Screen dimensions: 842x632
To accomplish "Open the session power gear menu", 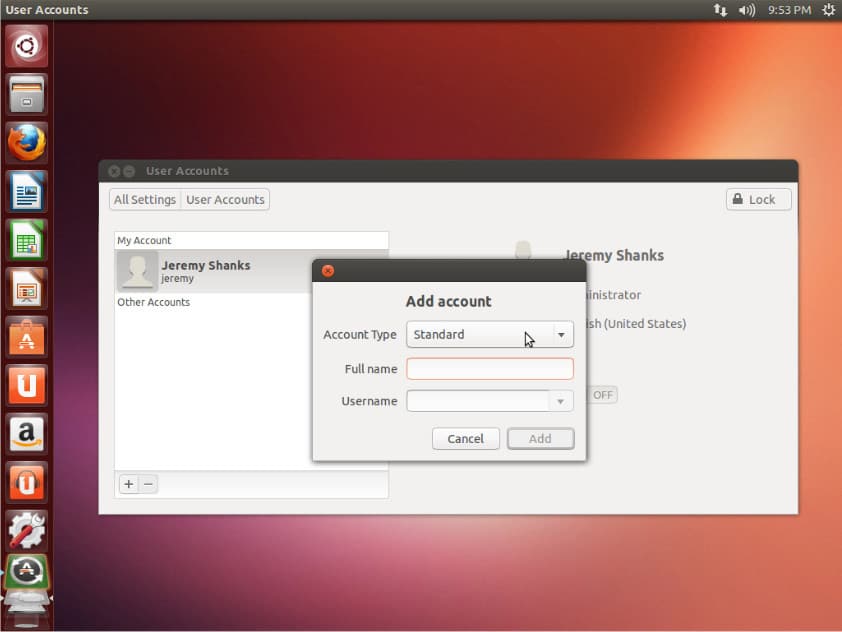I will [x=829, y=10].
